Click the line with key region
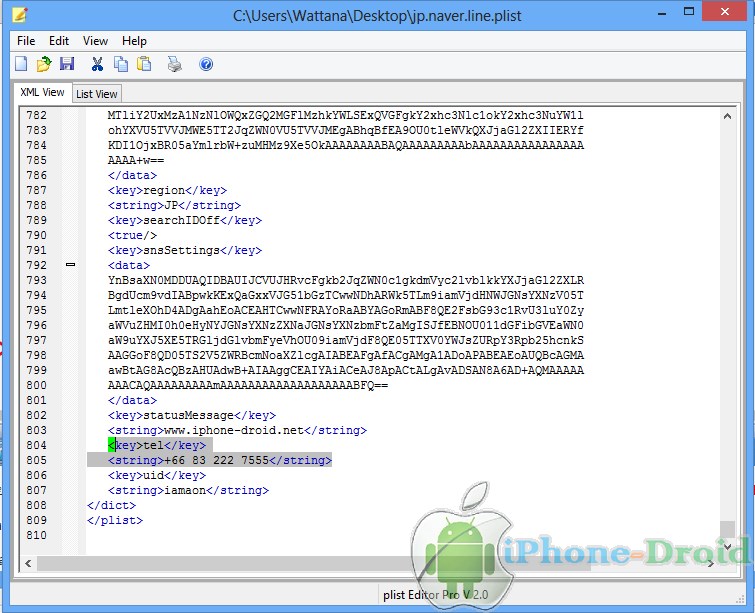This screenshot has height=613, width=755. pyautogui.click(x=167, y=190)
